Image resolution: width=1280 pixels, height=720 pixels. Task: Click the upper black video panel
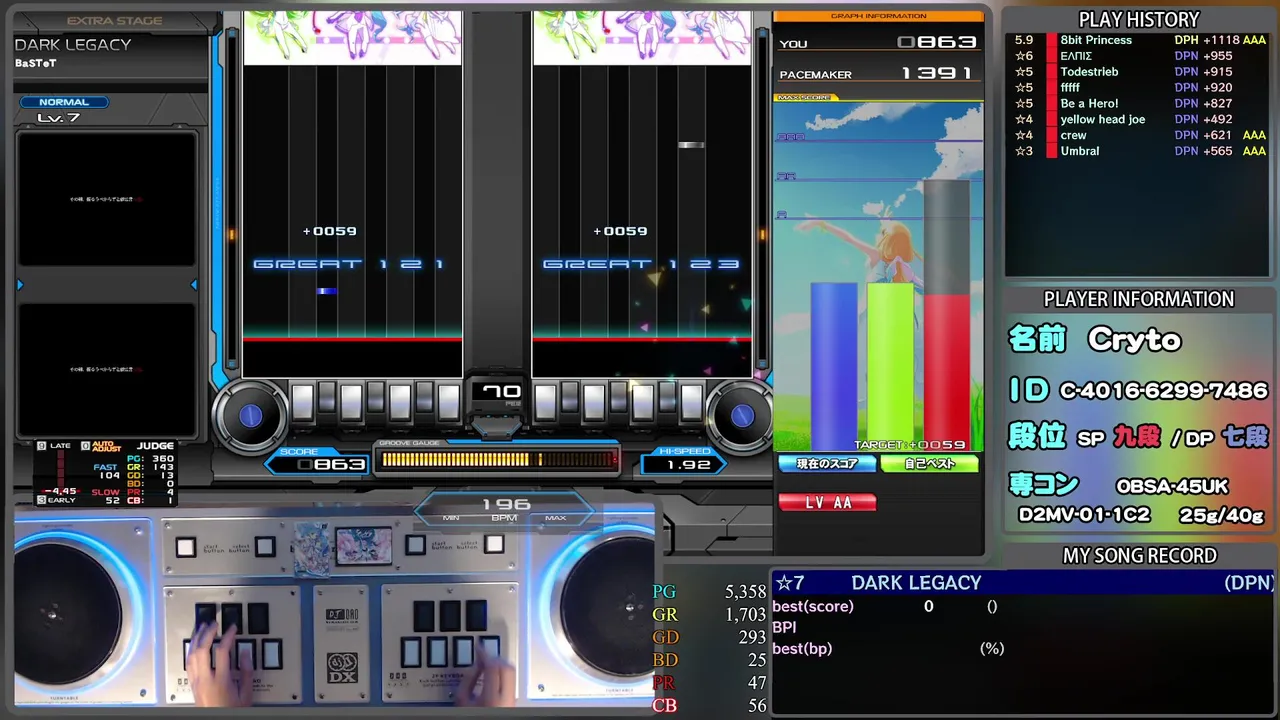(x=106, y=200)
